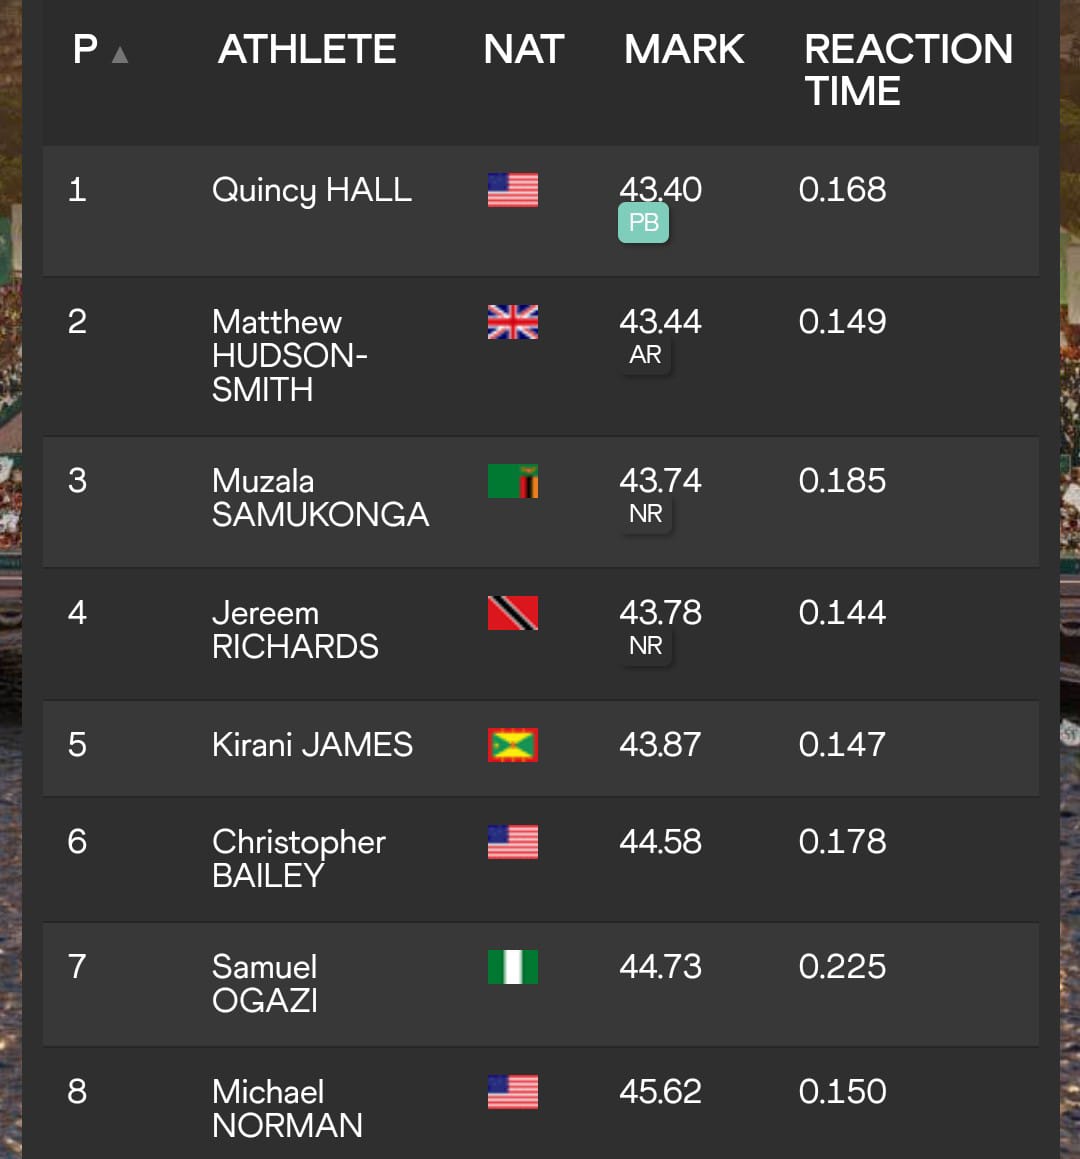Click the Trinidad and Tobago flag icon

click(x=513, y=613)
